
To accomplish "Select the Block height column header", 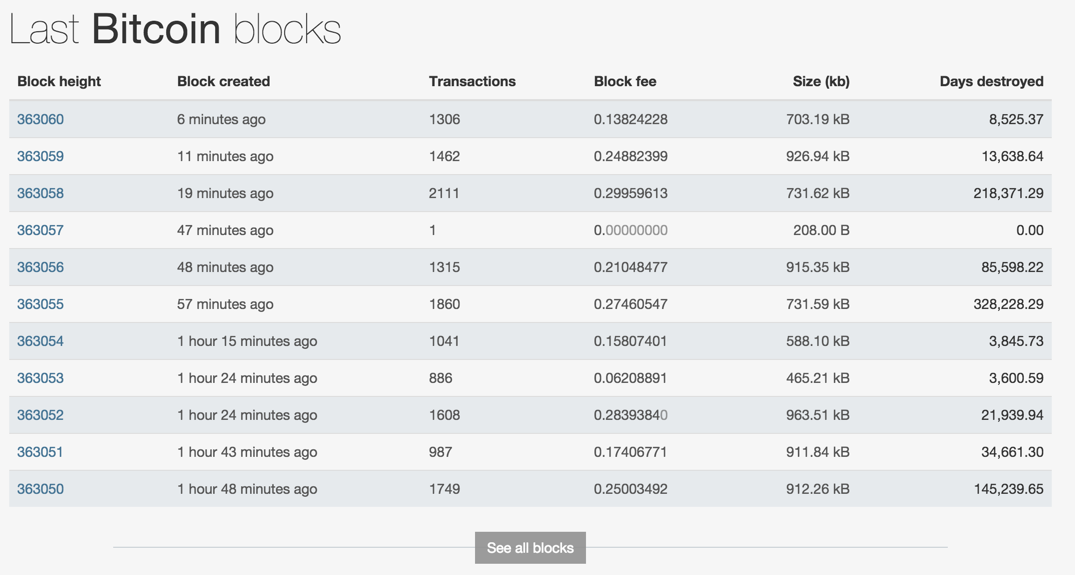I will click(x=59, y=82).
